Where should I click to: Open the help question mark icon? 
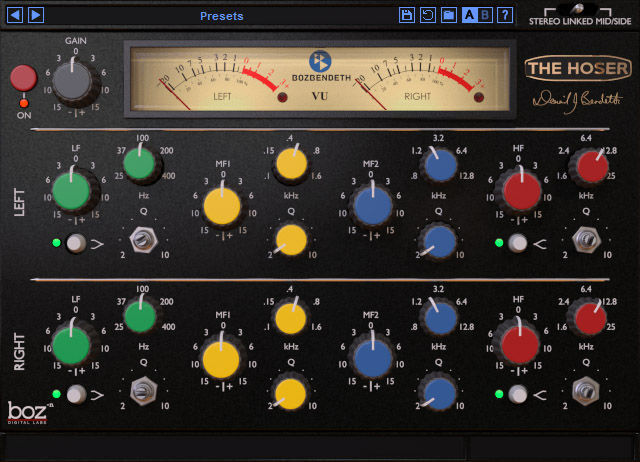[506, 15]
